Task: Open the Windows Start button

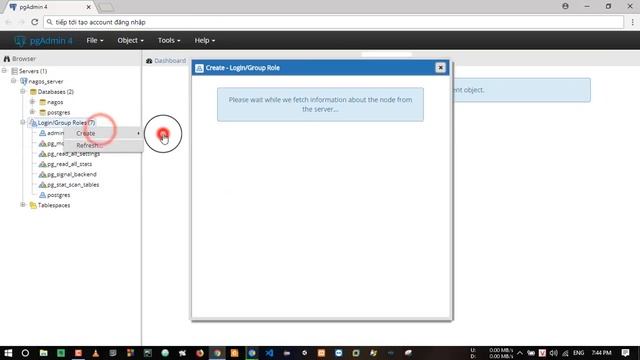Action: pyautogui.click(x=8, y=353)
